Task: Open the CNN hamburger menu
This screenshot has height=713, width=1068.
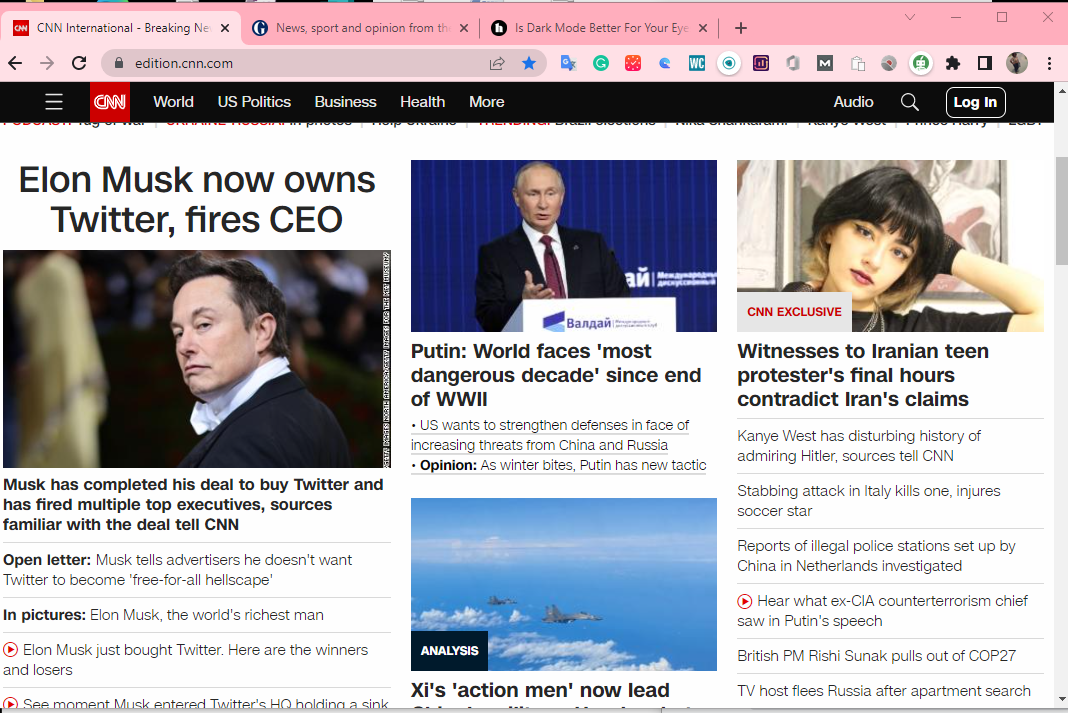Action: pyautogui.click(x=54, y=102)
